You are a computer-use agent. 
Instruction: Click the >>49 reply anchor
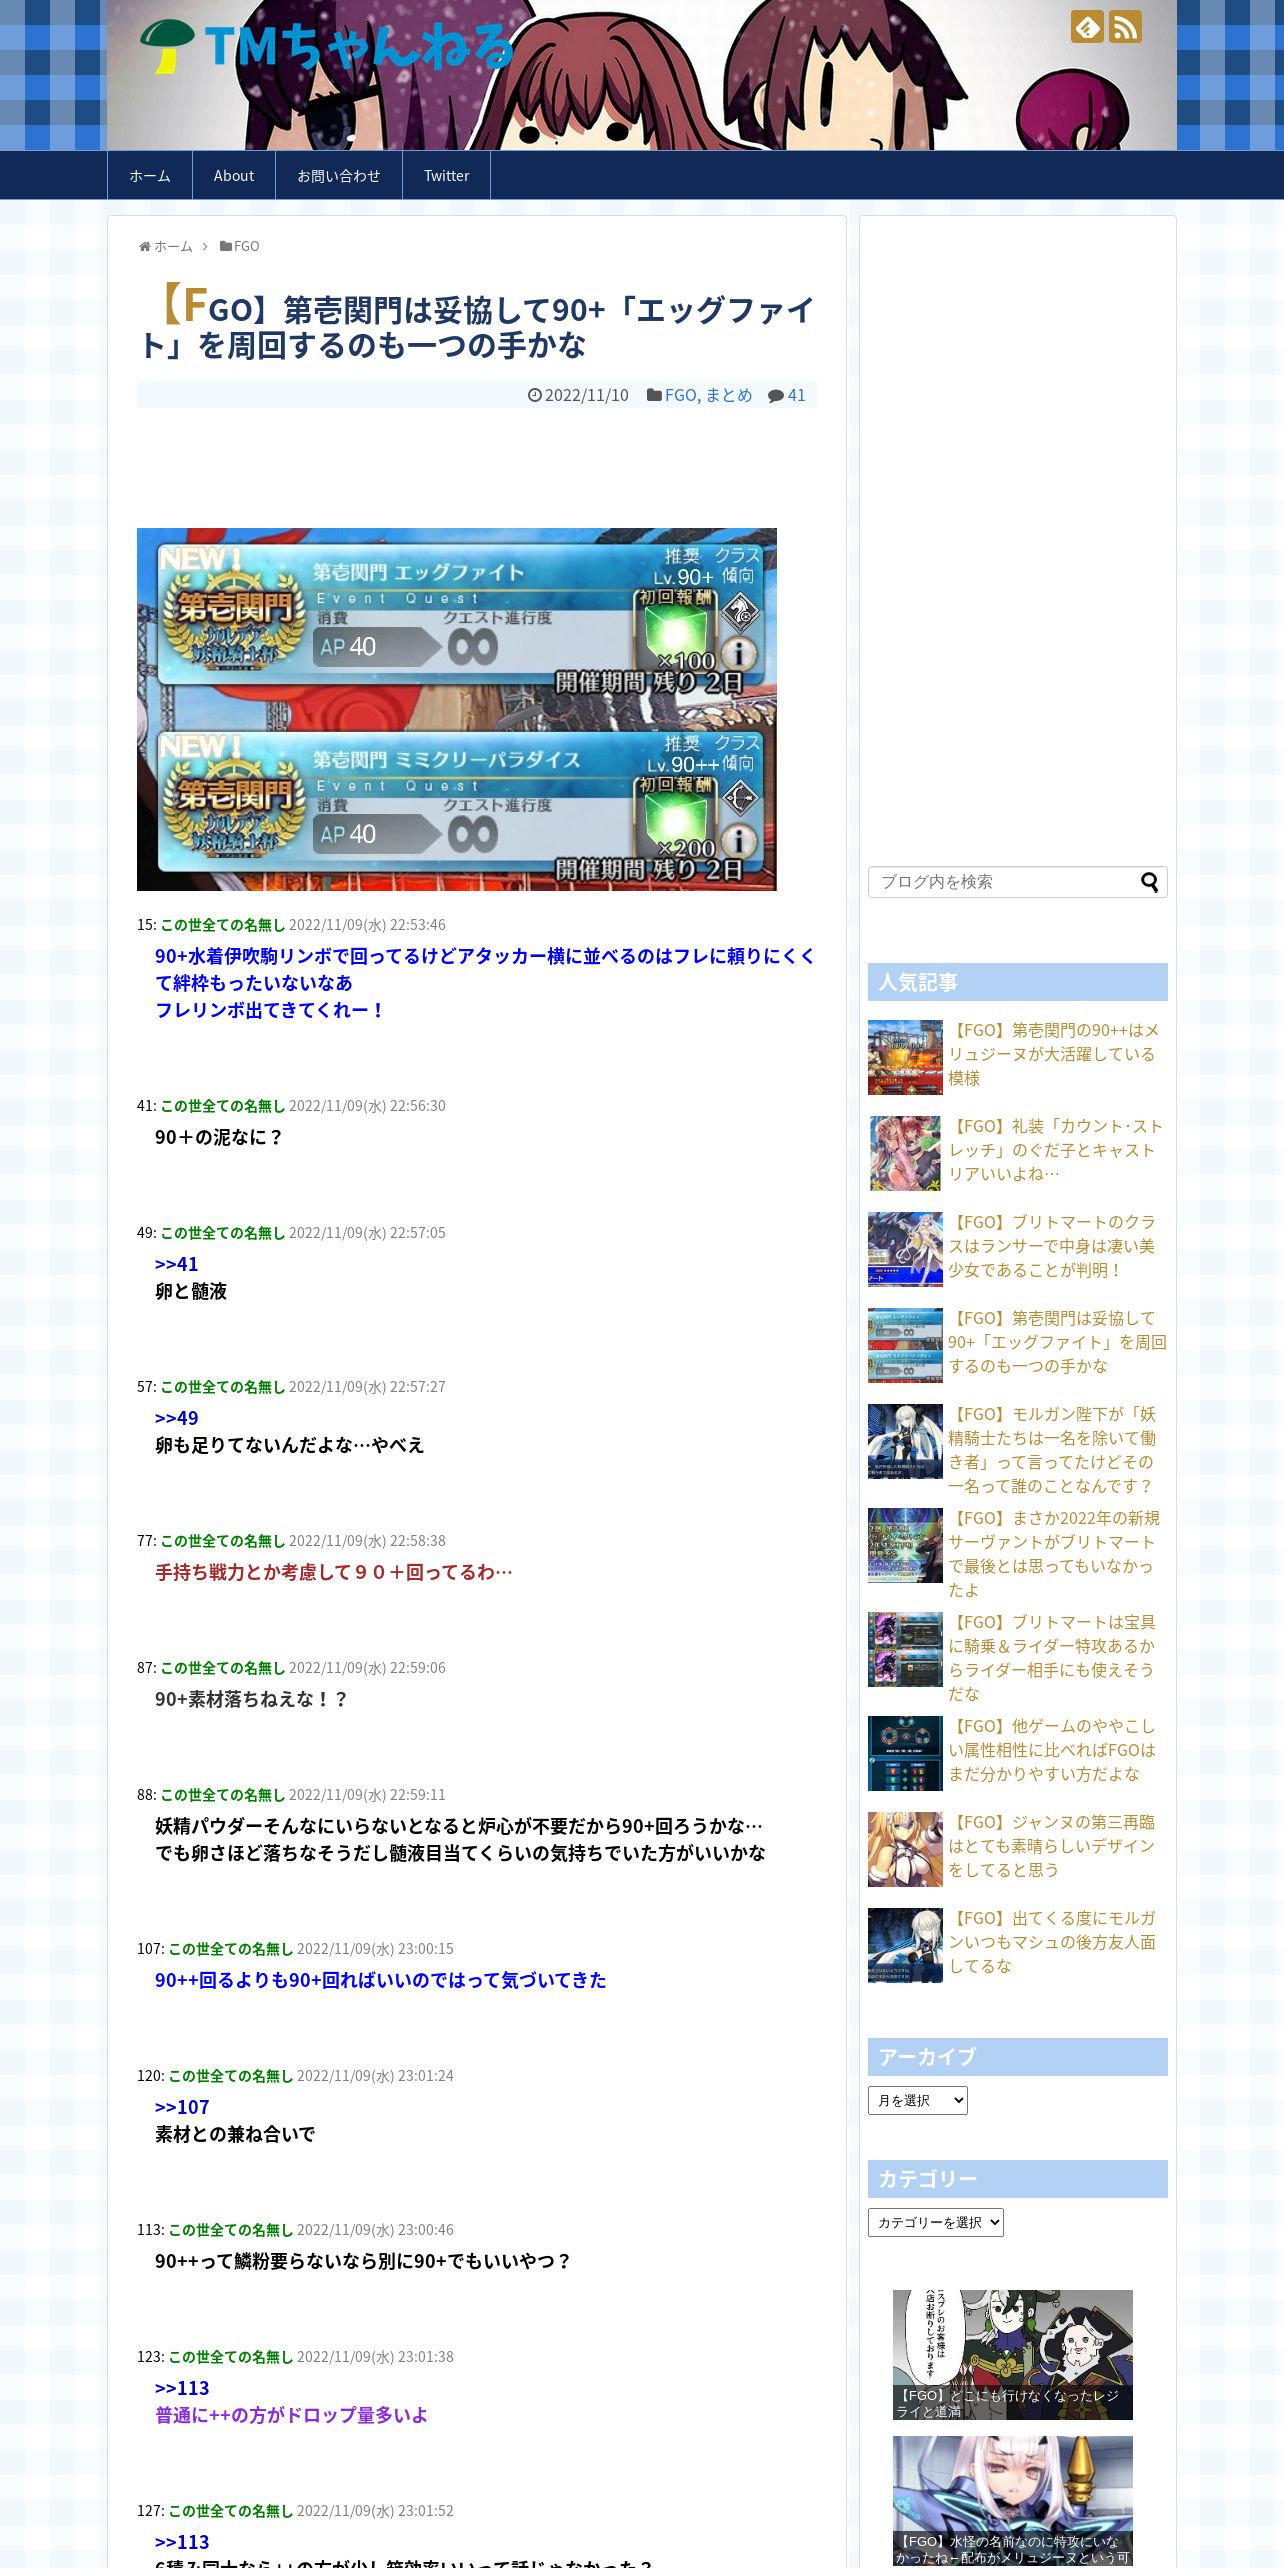click(177, 1418)
